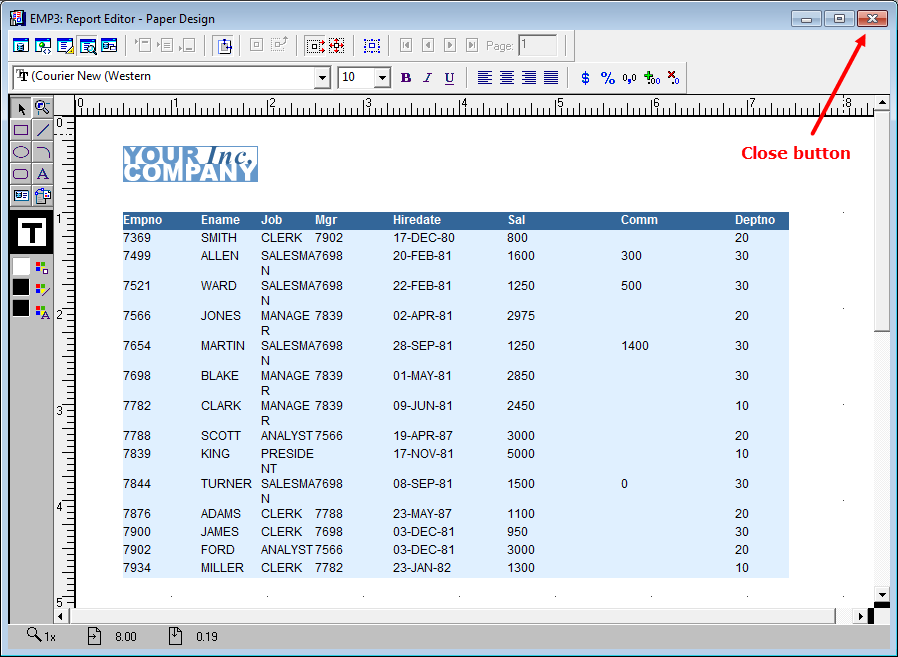898x657 pixels.
Task: Center align the text
Action: [507, 77]
